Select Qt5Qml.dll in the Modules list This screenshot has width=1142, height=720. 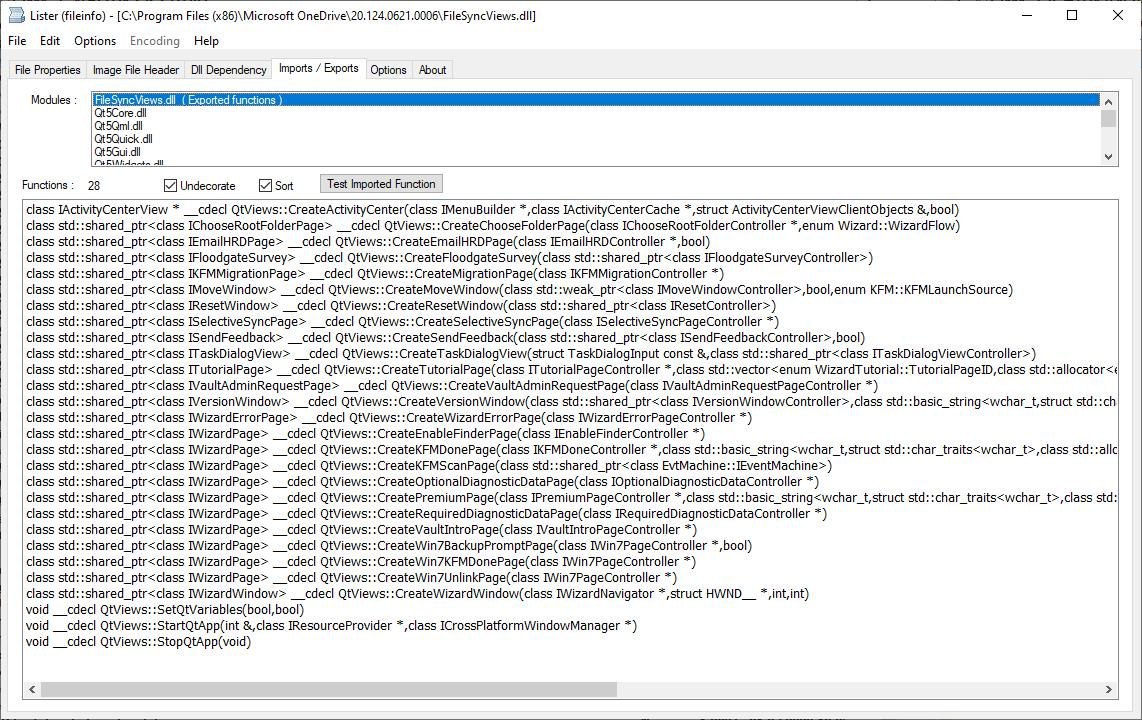click(596, 126)
